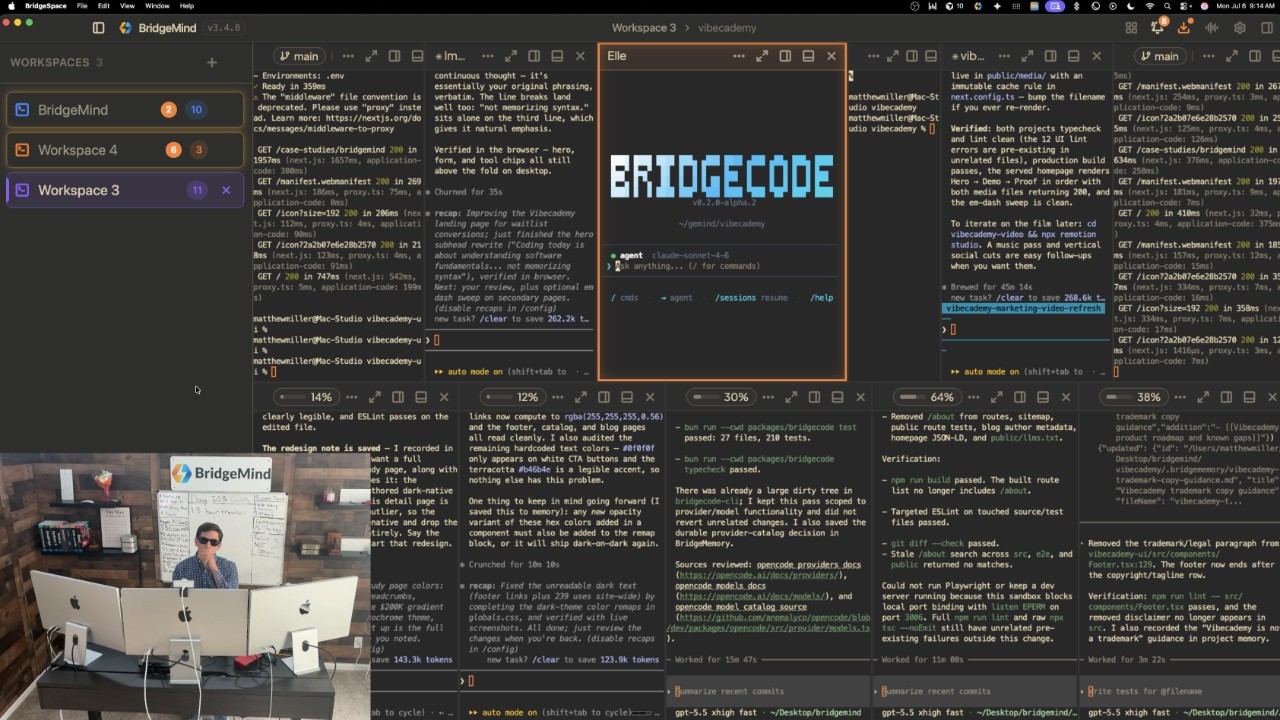Maximize the 14% context panel
1280x720 pixels.
point(375,397)
